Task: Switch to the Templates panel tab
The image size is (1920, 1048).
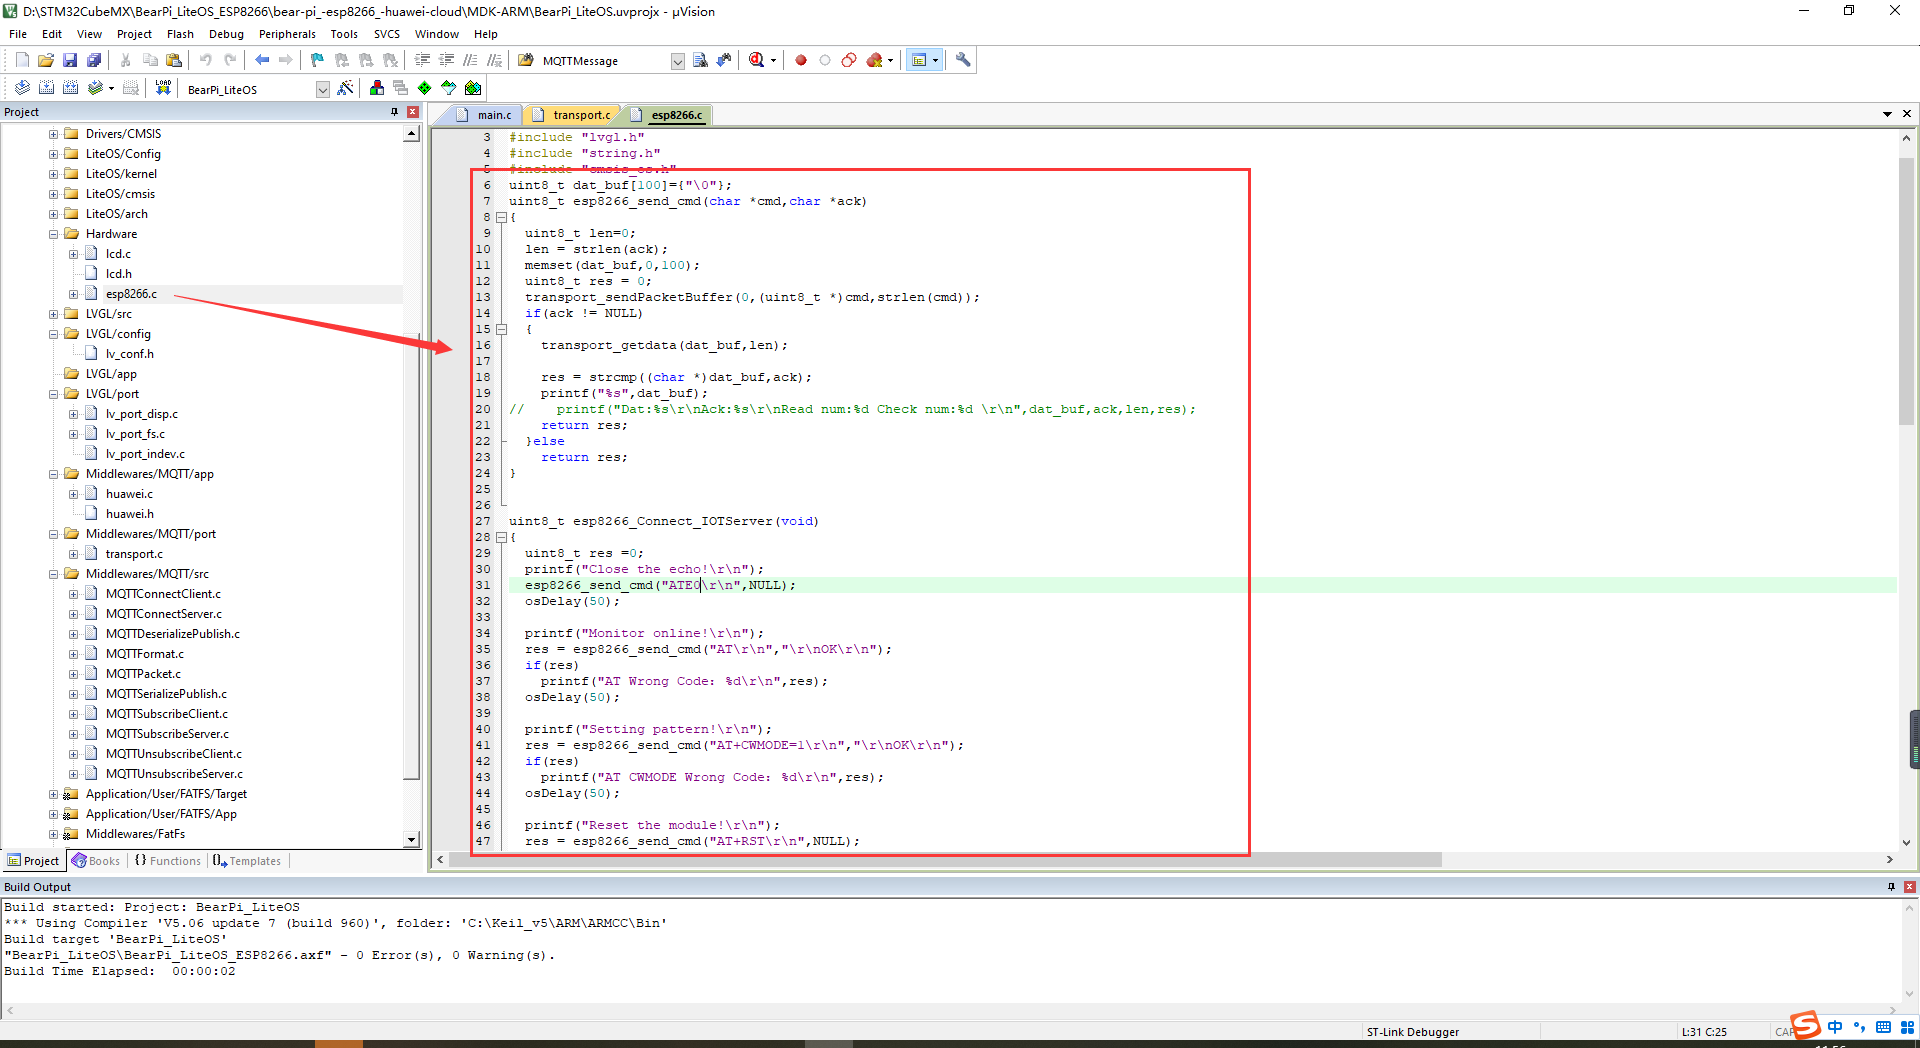Action: pyautogui.click(x=247, y=861)
